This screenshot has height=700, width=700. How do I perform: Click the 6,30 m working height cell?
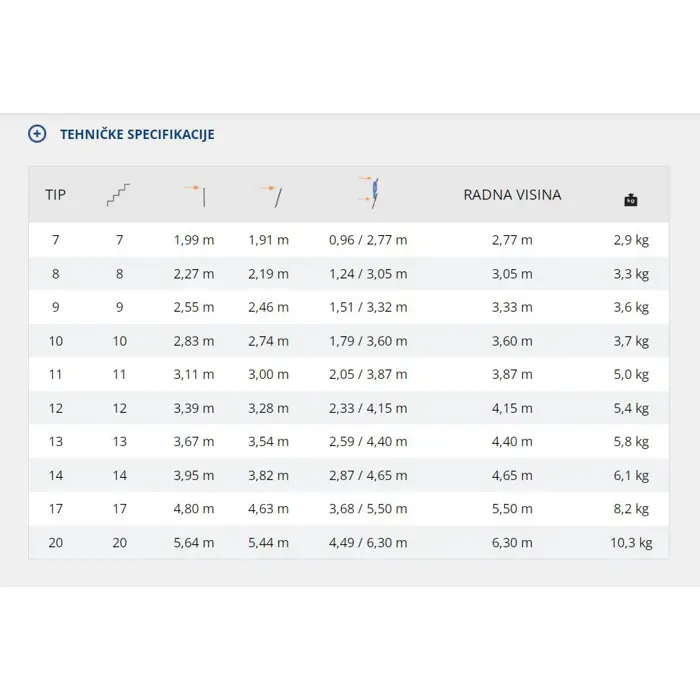[x=512, y=543]
